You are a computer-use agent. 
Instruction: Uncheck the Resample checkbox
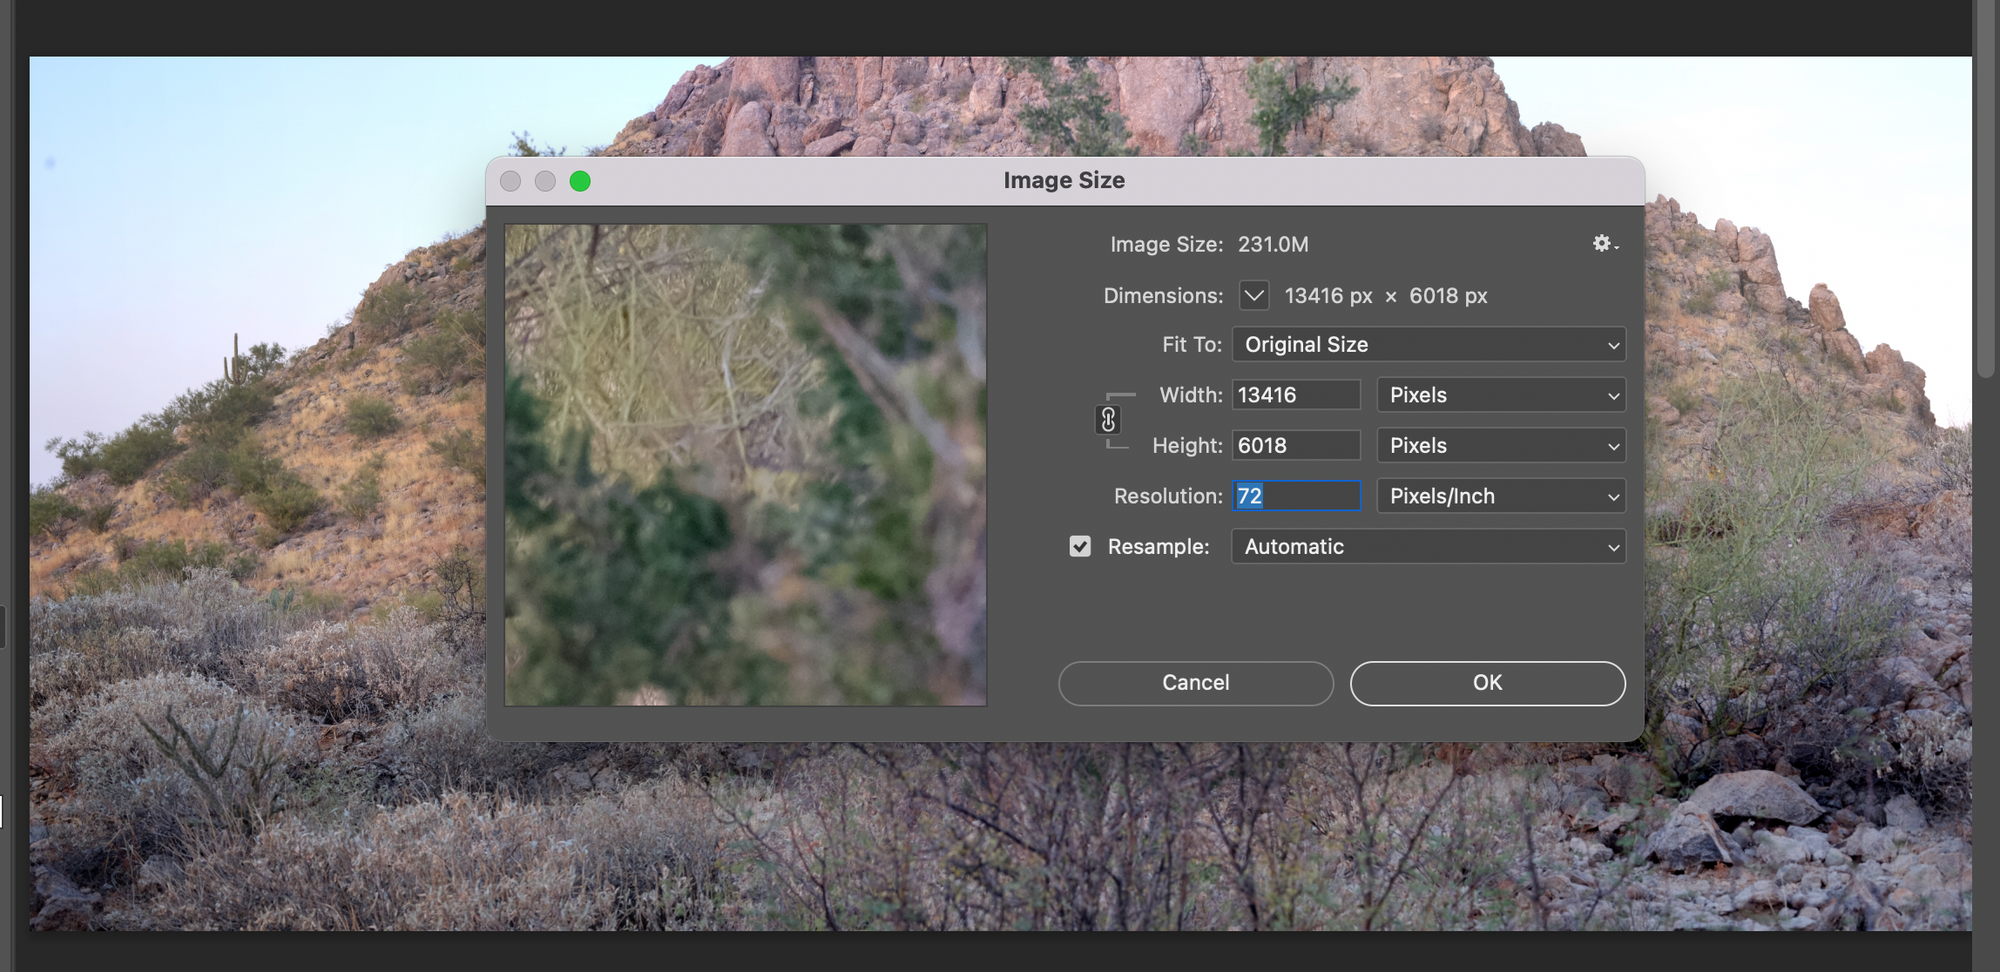point(1080,546)
